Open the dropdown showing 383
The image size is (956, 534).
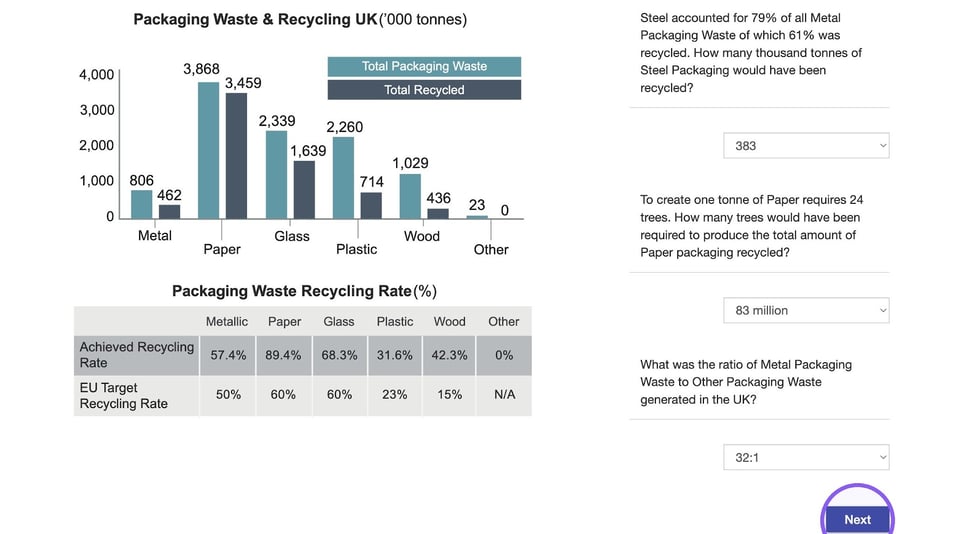point(806,146)
